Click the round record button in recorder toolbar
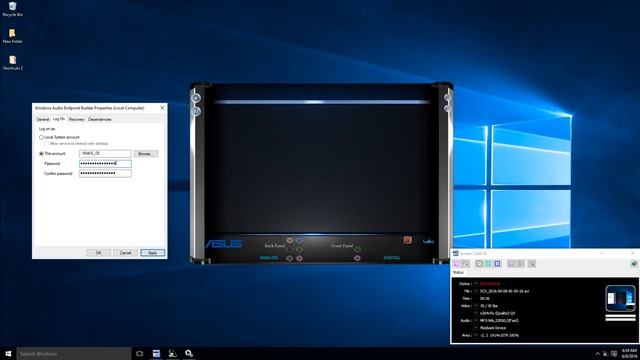640x360 pixels. 479,264
